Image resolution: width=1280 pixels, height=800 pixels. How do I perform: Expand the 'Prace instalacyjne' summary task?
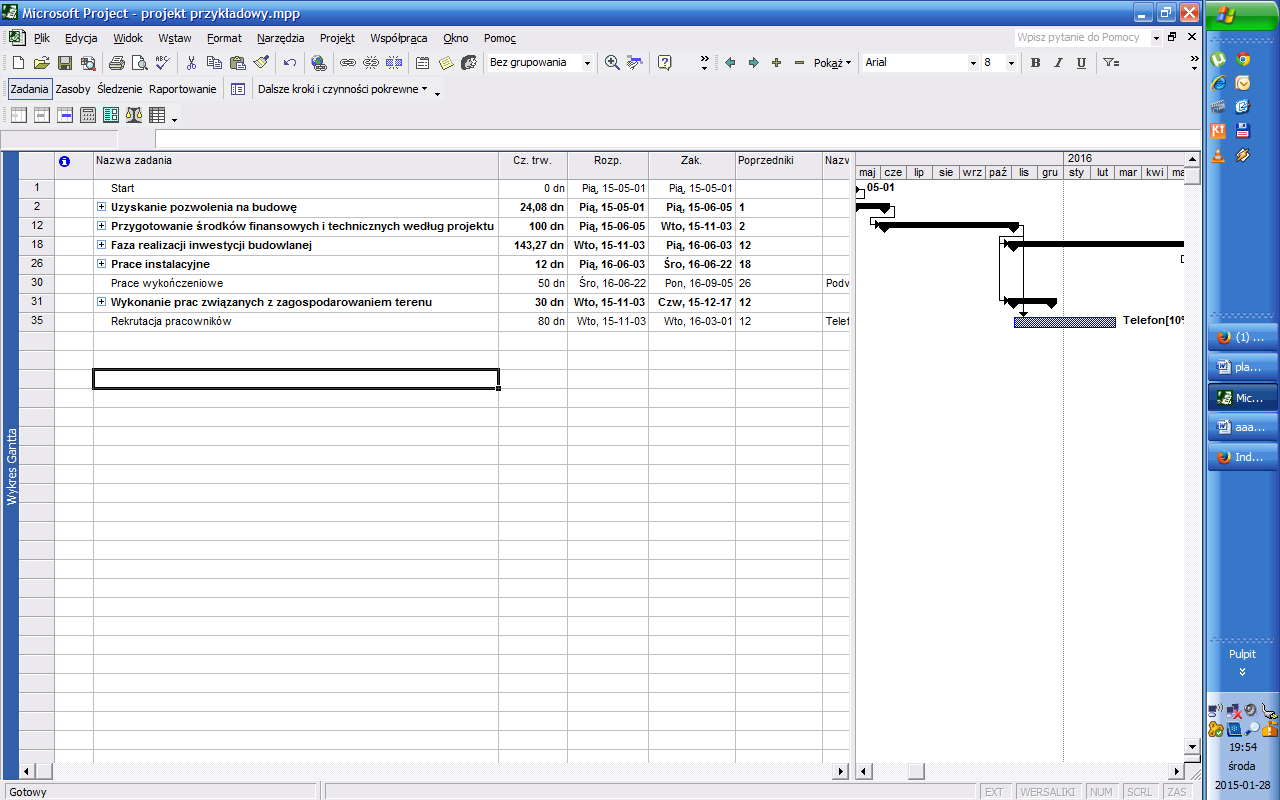[x=102, y=264]
